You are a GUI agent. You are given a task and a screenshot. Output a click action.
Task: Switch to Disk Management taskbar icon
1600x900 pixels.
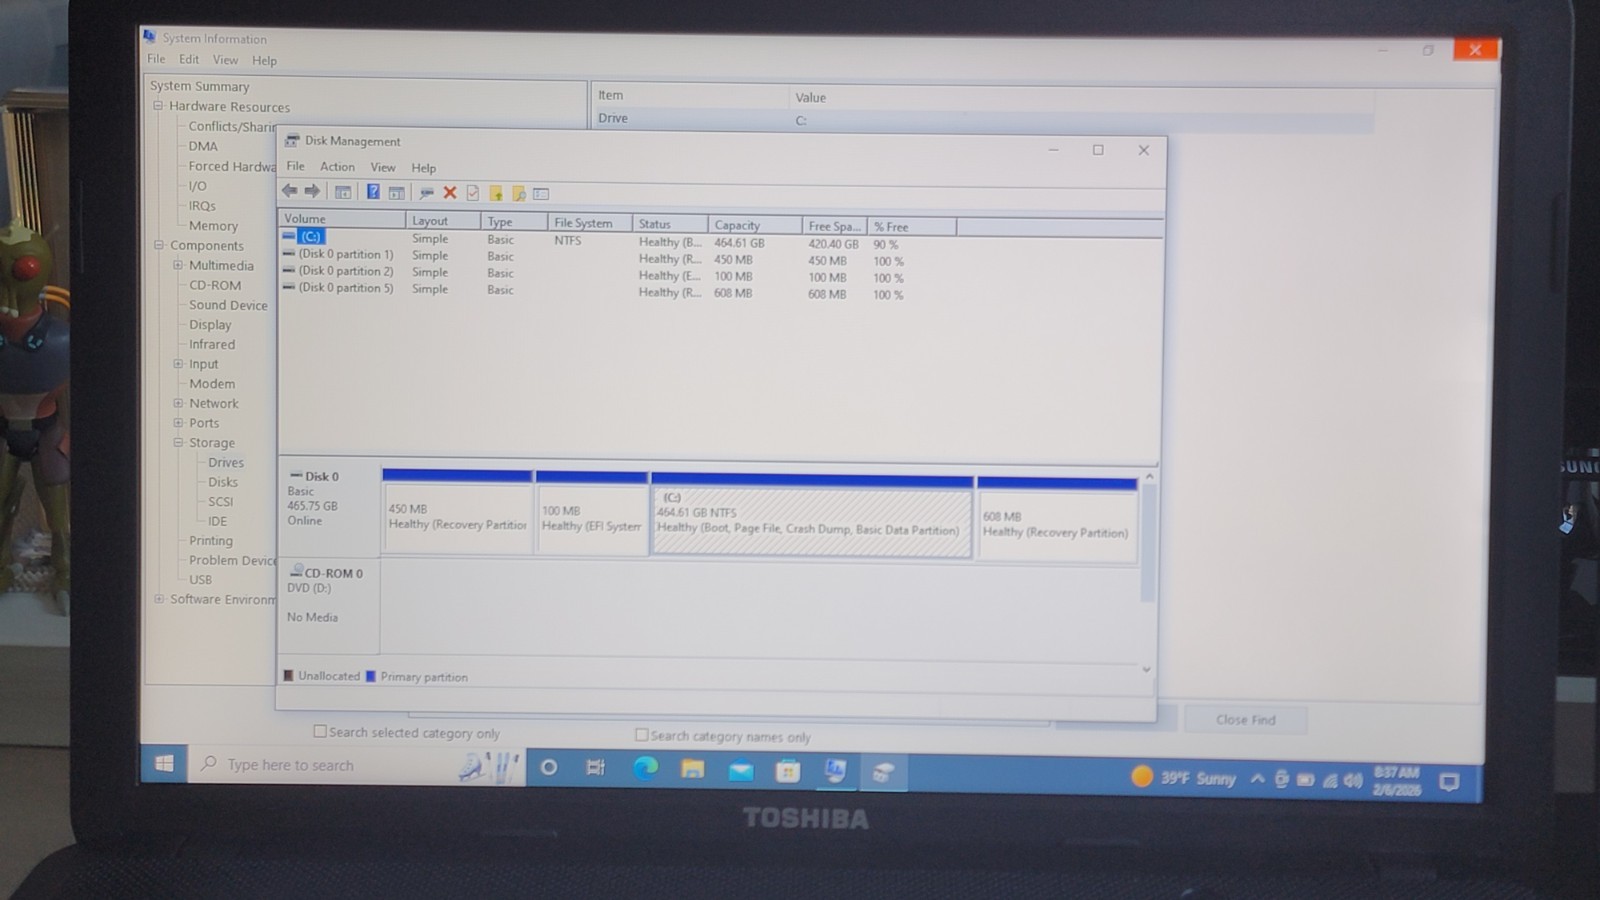click(x=883, y=772)
